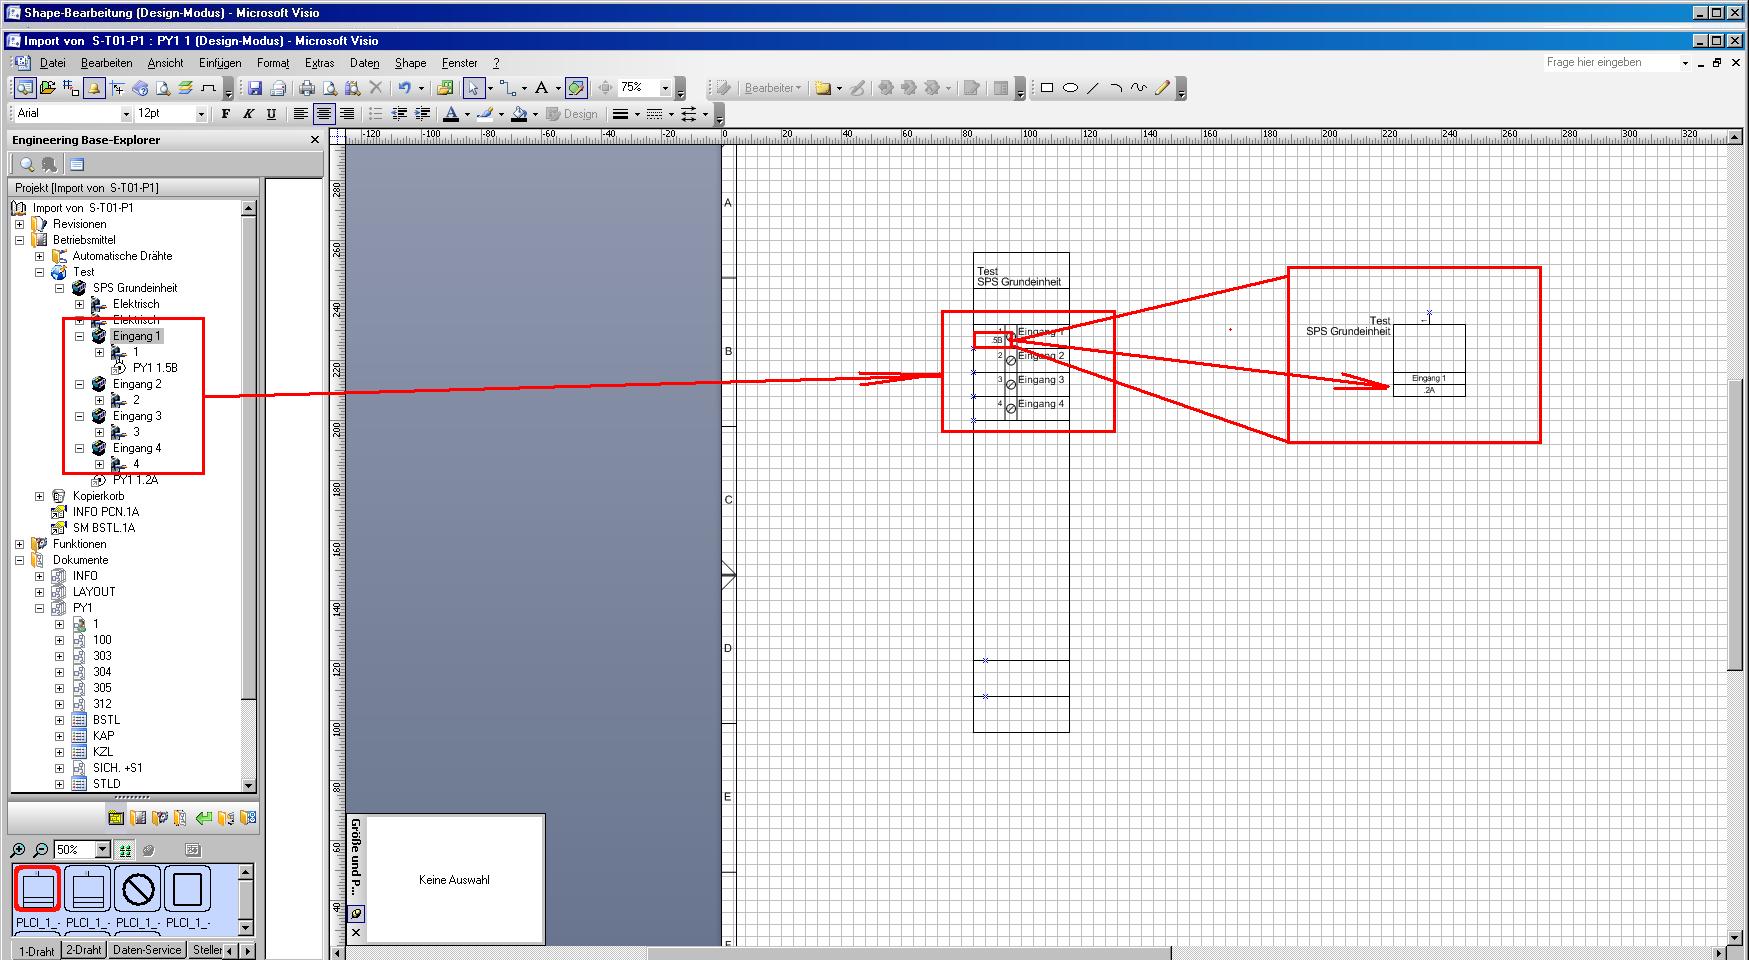Switch to the Daten-Service tab
The image size is (1749, 960).
click(x=147, y=950)
